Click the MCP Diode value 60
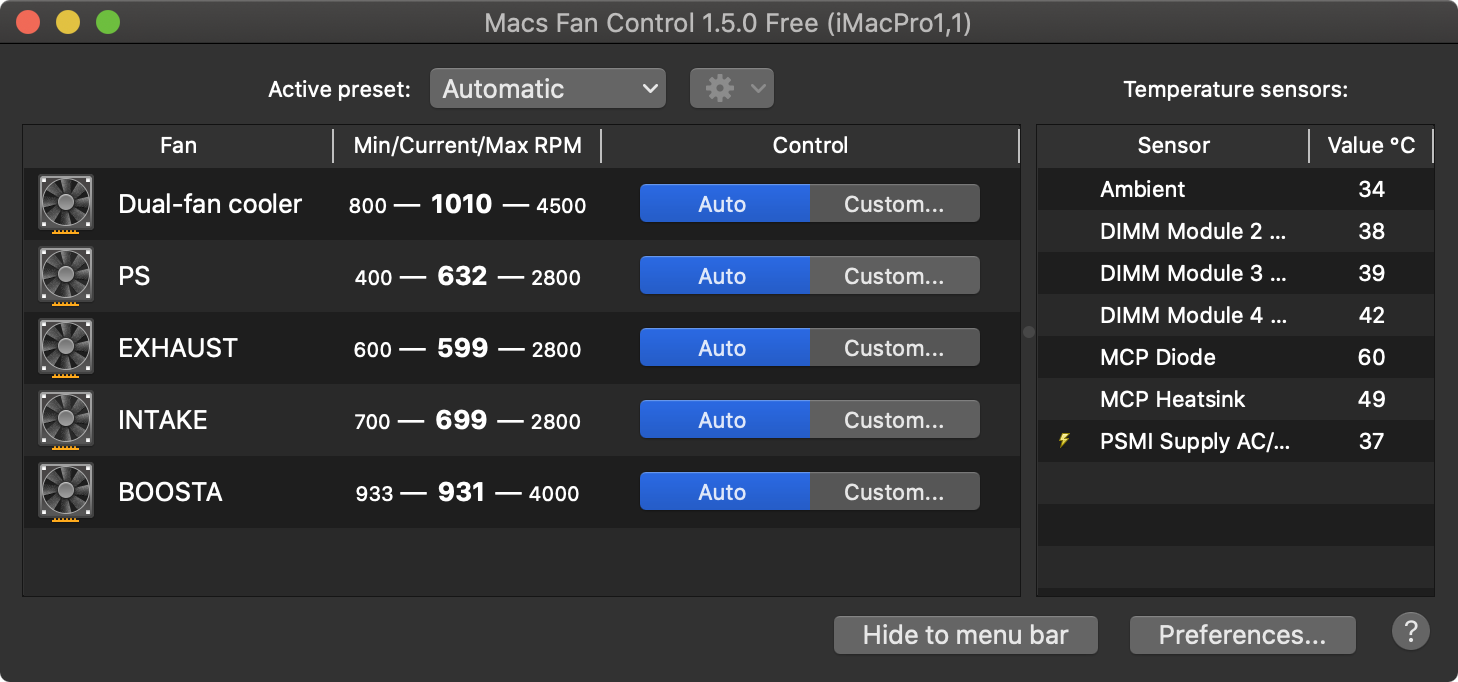The image size is (1458, 682). [1371, 357]
